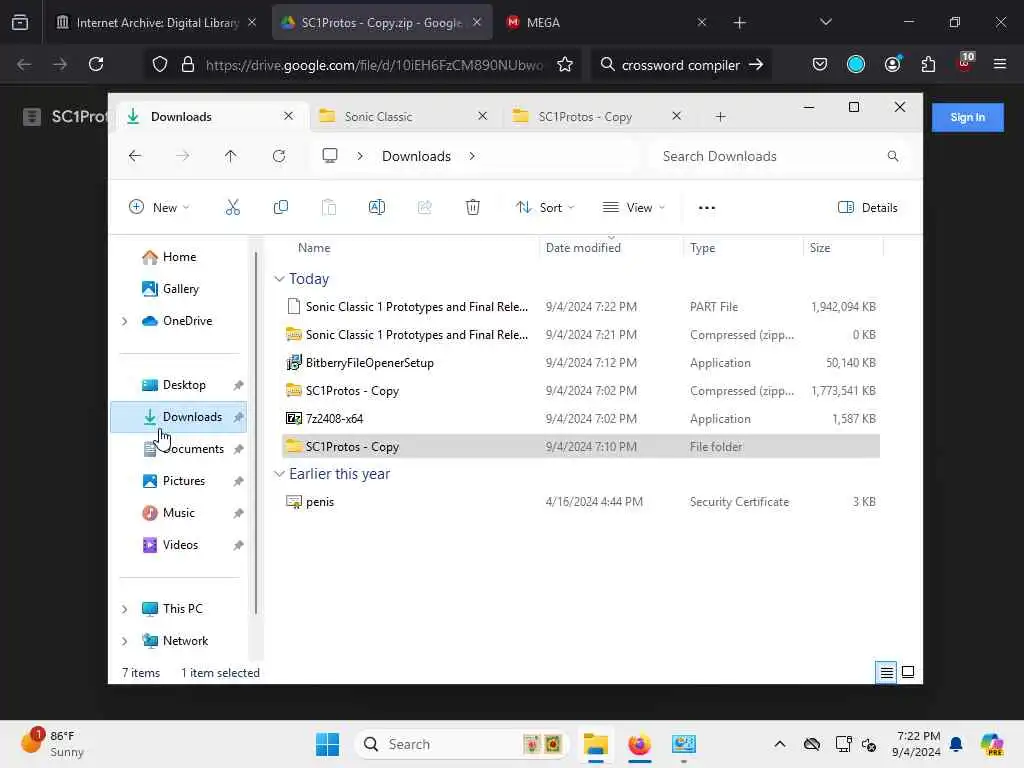The height and width of the screenshot is (768, 1024).
Task: Expand This PC in the navigation pane
Action: (x=124, y=609)
